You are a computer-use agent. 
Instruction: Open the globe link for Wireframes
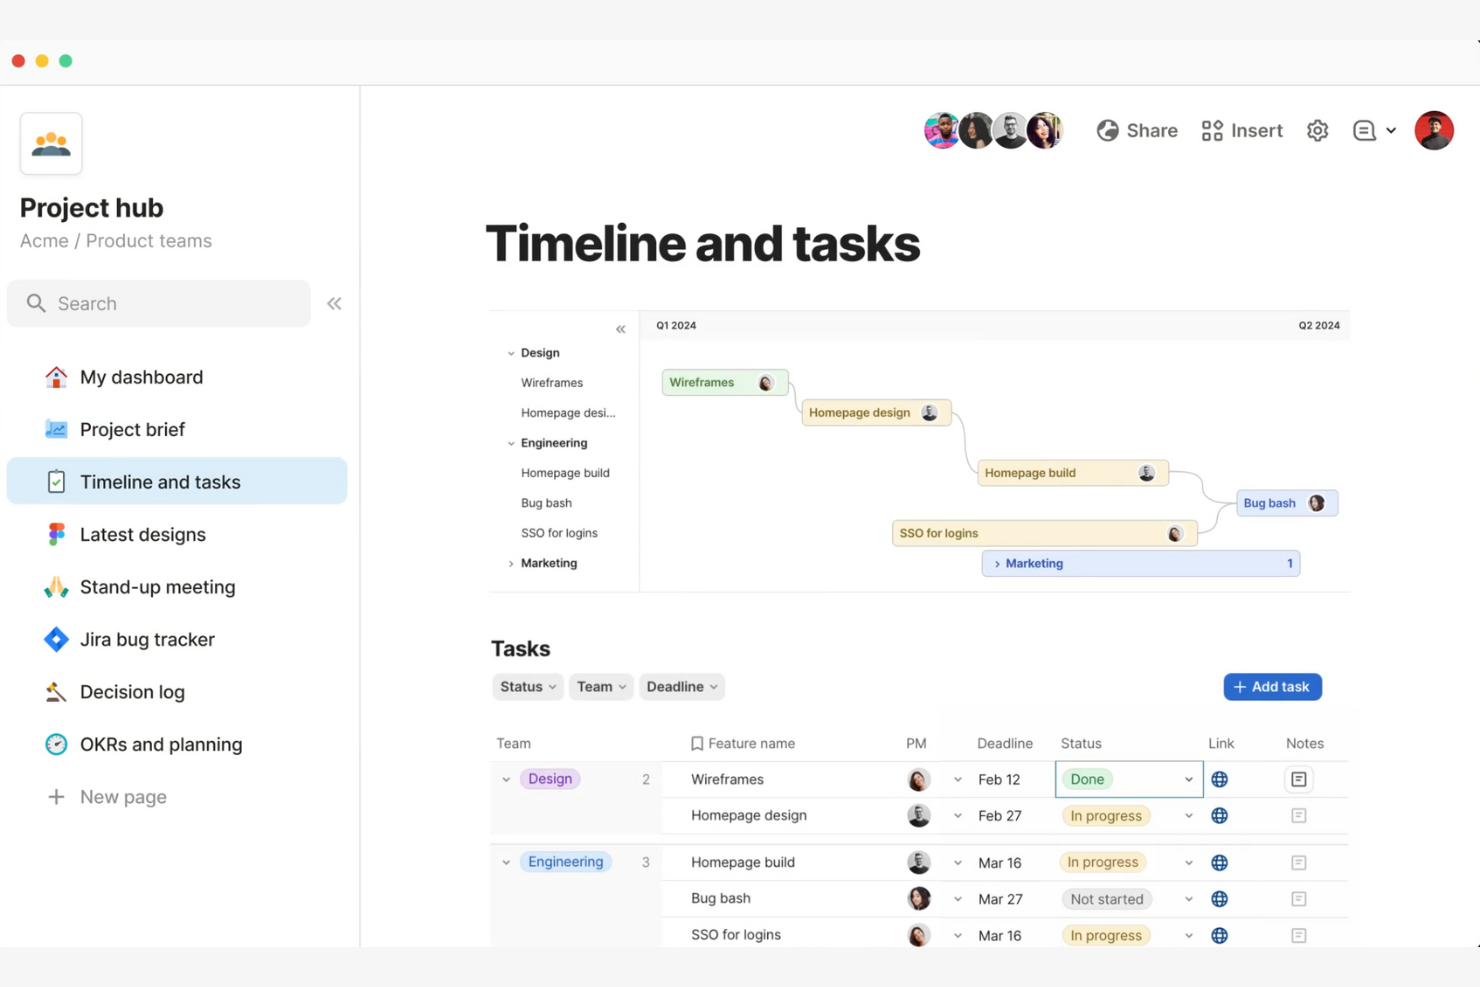coord(1219,780)
